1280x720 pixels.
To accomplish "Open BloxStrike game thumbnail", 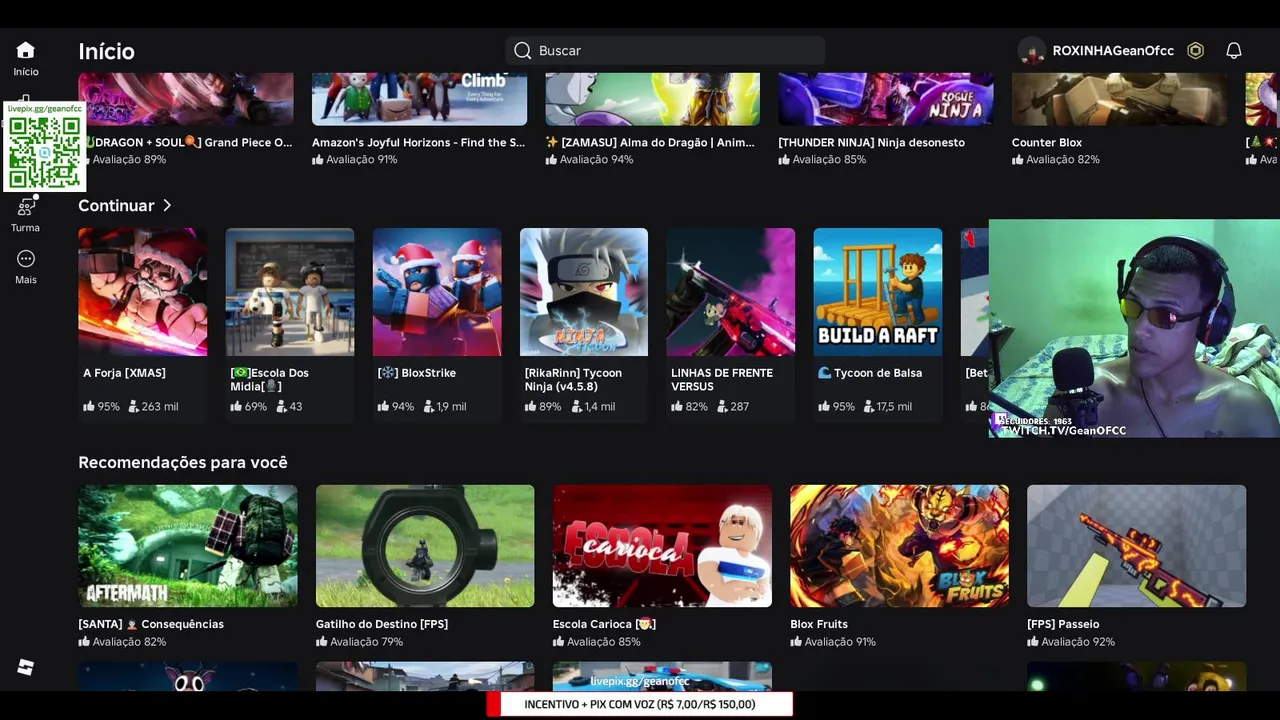I will point(437,292).
